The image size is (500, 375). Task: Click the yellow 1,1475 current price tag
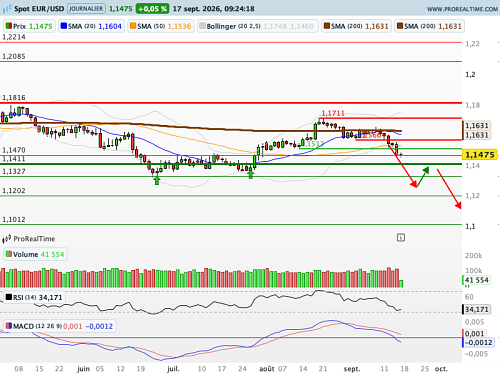point(480,155)
